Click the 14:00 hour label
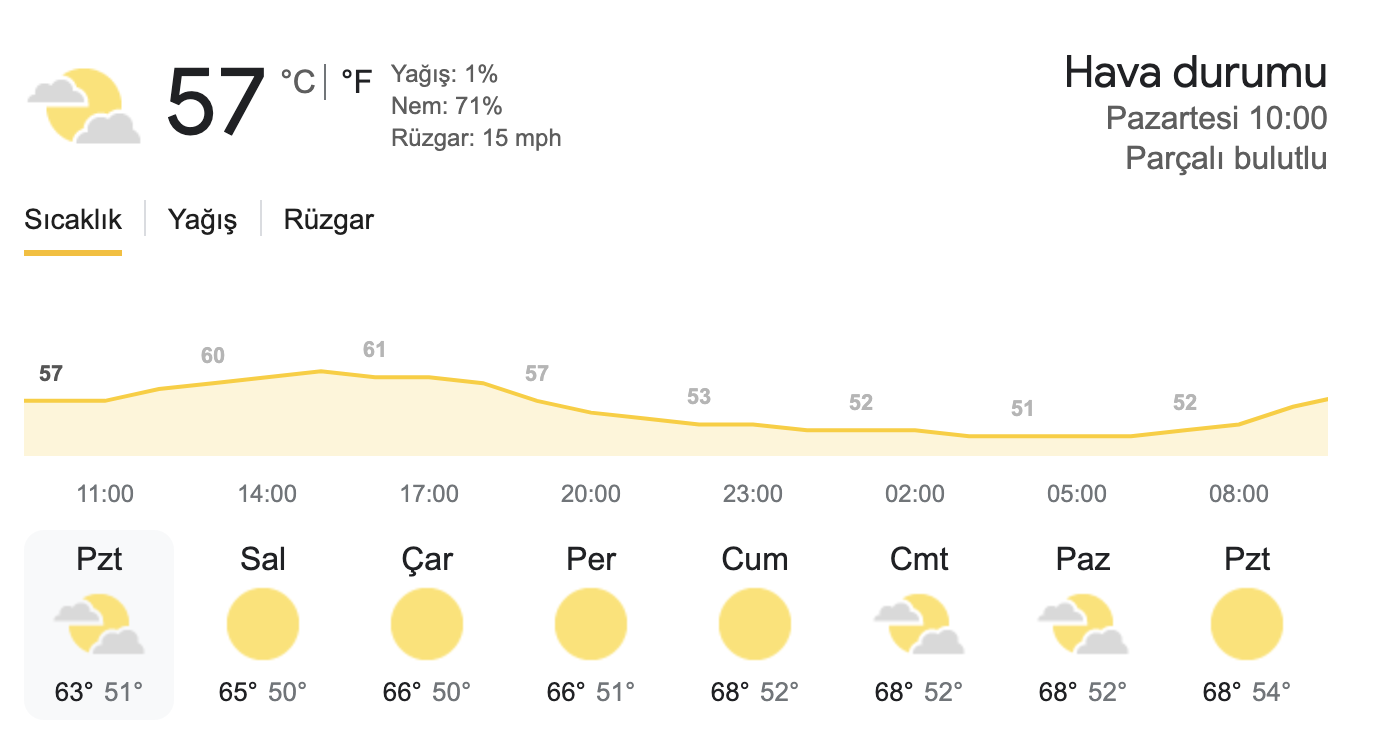Viewport: 1382px width, 748px height. point(267,493)
